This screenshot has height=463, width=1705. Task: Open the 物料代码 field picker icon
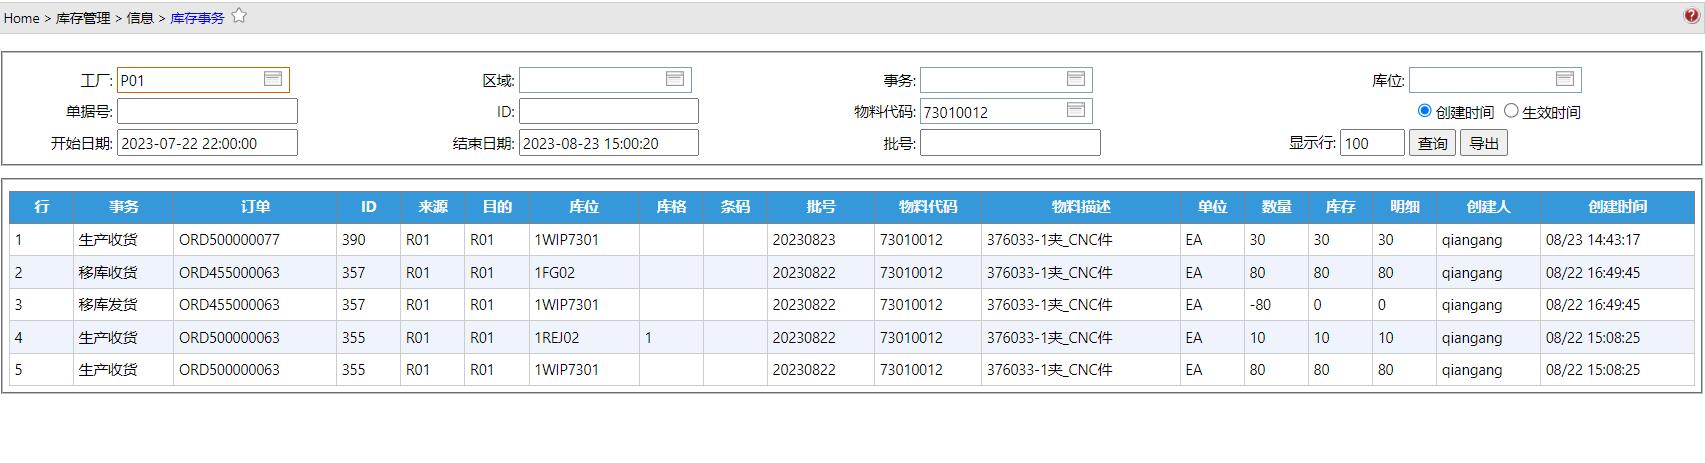pos(1076,110)
